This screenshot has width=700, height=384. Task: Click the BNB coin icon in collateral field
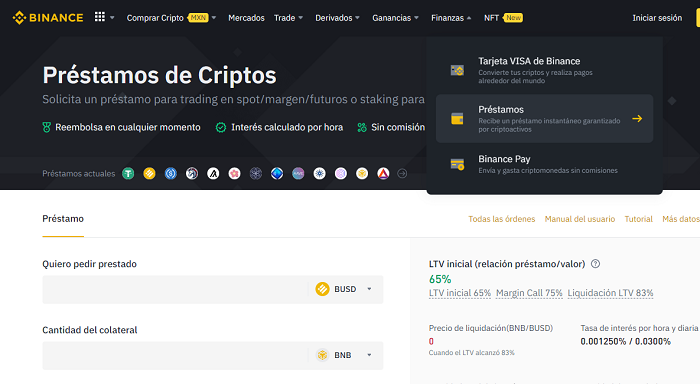322,355
